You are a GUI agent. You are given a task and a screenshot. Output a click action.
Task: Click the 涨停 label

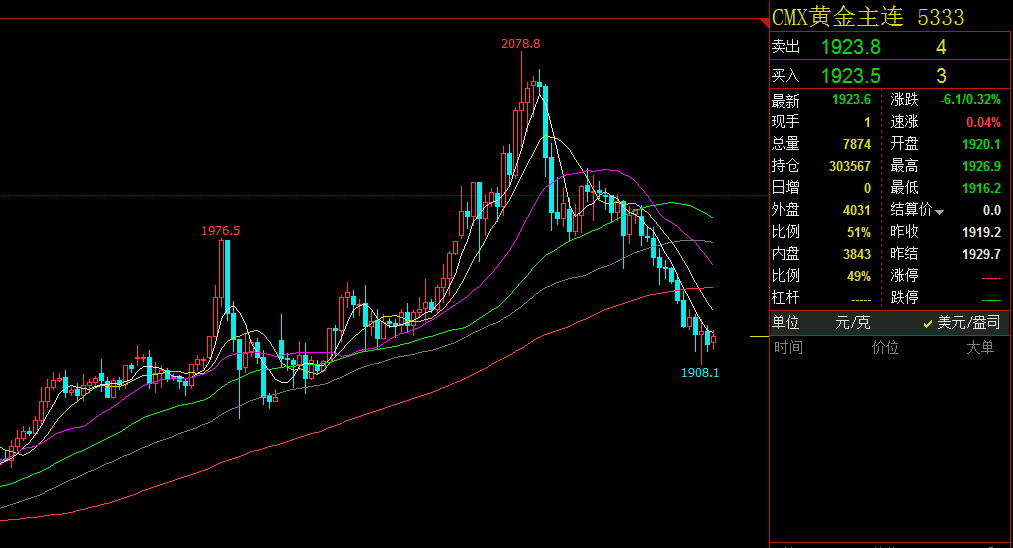pos(904,275)
